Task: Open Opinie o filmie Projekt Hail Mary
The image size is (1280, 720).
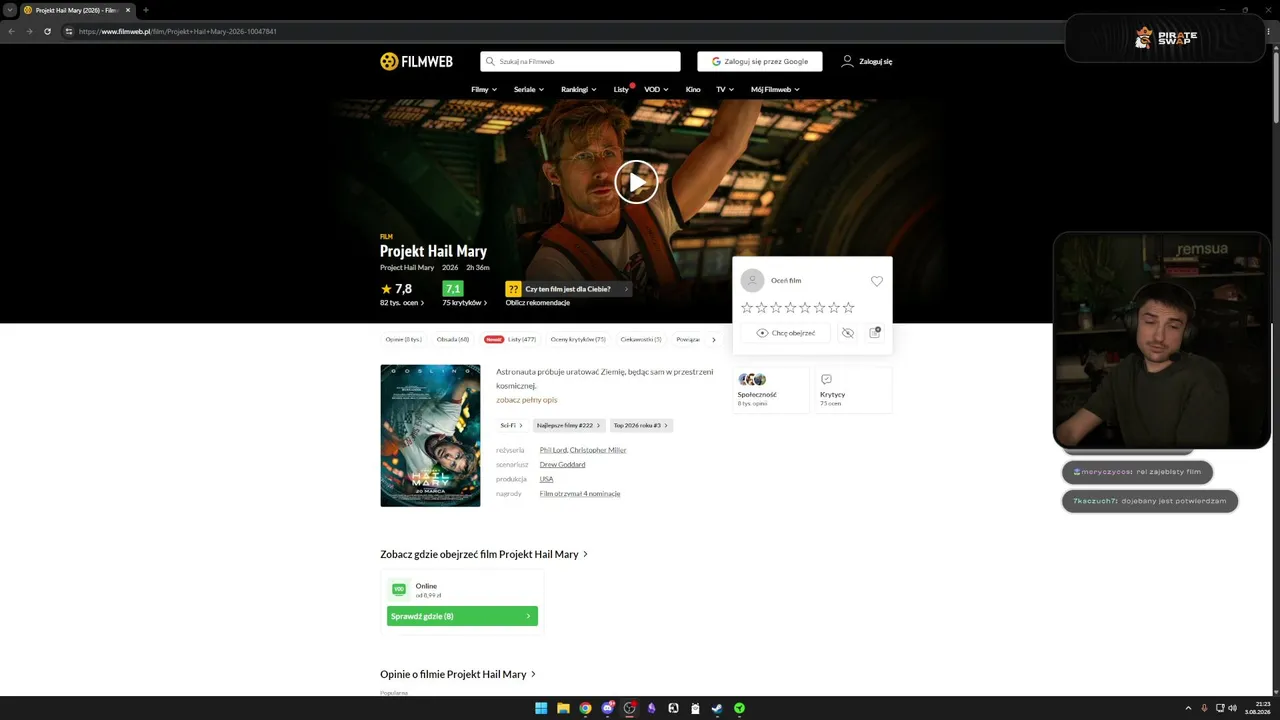Action: pos(458,675)
